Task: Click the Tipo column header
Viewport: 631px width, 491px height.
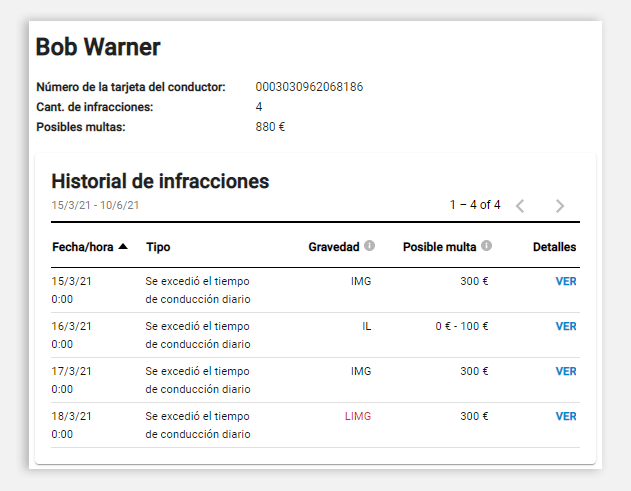Action: tap(158, 247)
